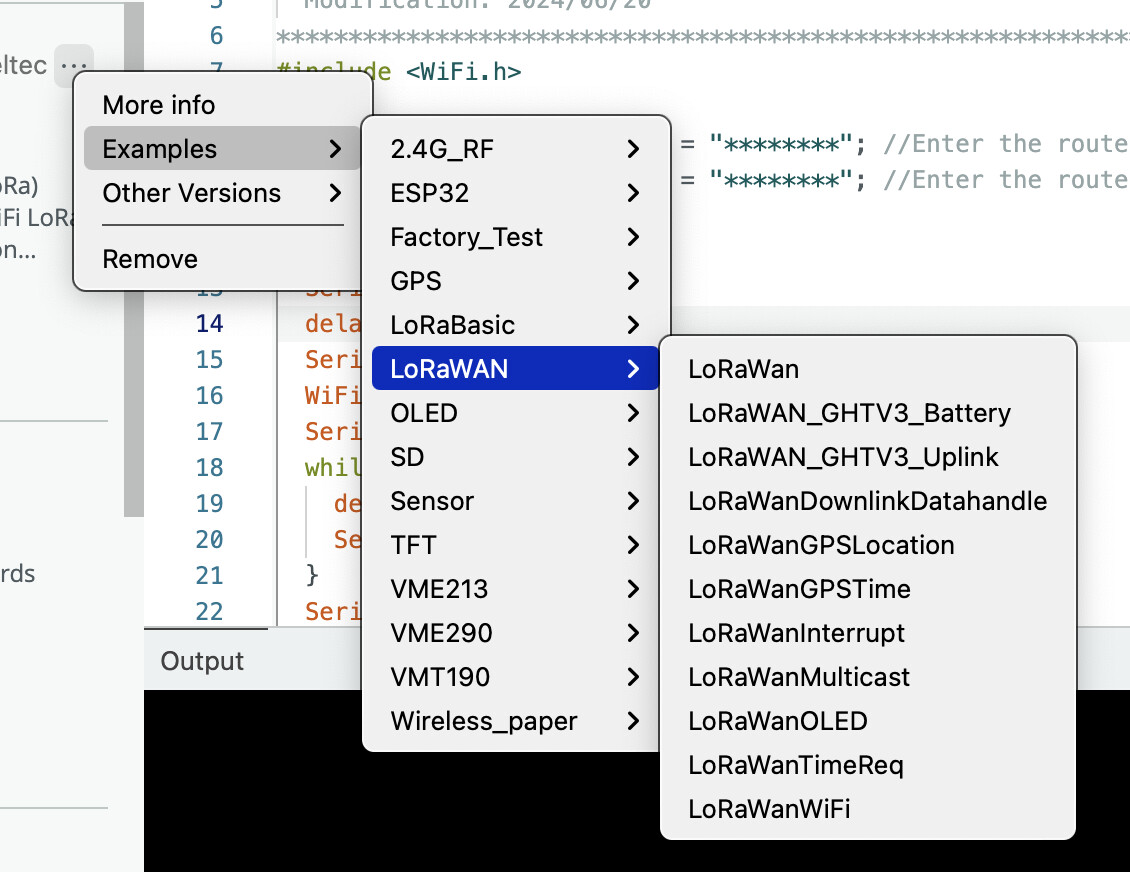This screenshot has height=872, width=1130.
Task: Expand the Sensor examples submenu
Action: [x=432, y=501]
